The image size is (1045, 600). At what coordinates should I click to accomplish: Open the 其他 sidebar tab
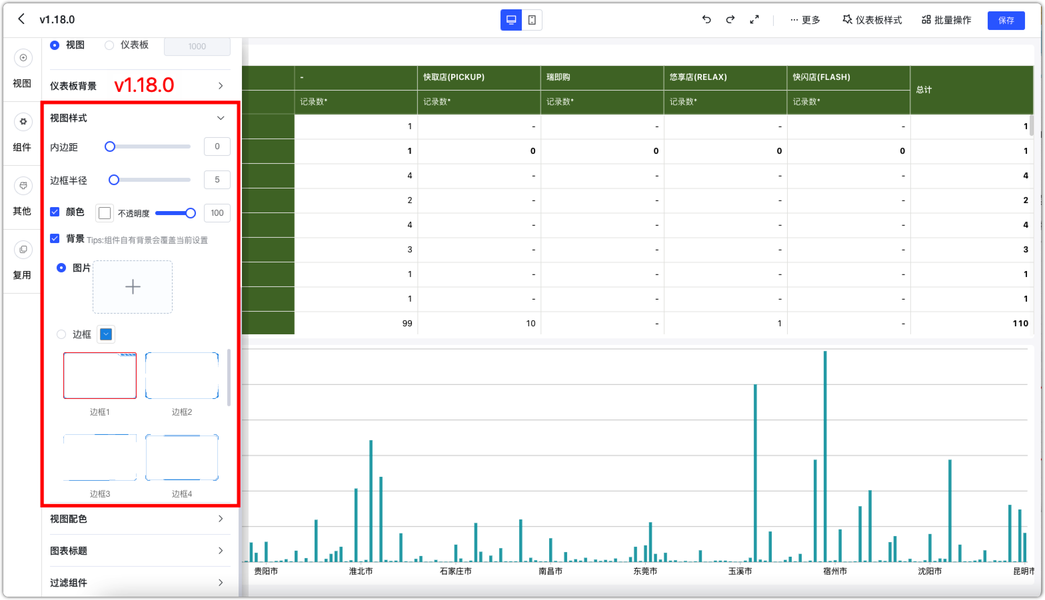coord(22,197)
